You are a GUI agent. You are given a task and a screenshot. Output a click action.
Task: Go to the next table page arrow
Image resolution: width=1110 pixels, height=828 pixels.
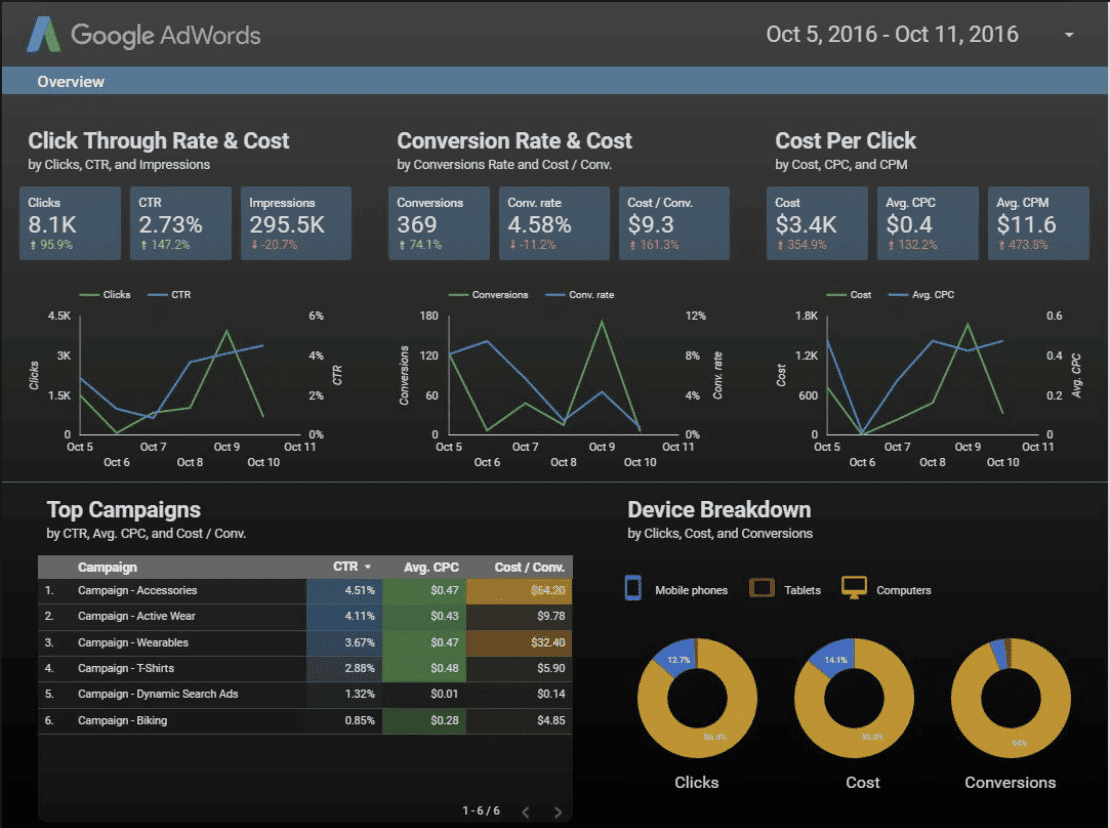click(x=558, y=812)
